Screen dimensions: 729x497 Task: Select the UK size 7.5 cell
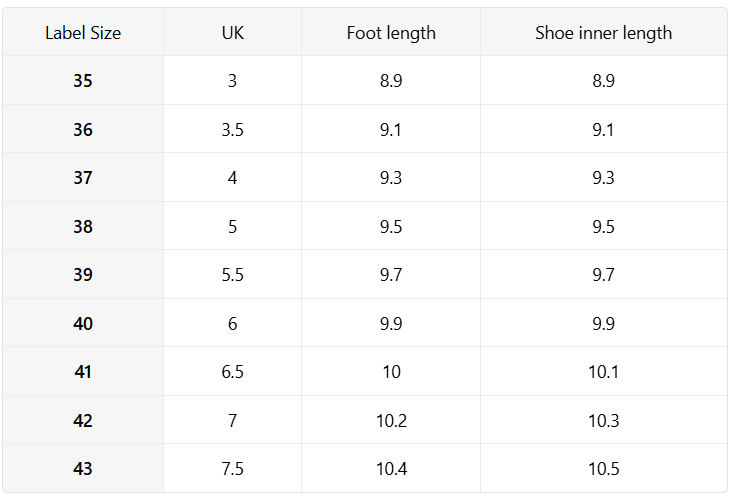[232, 468]
